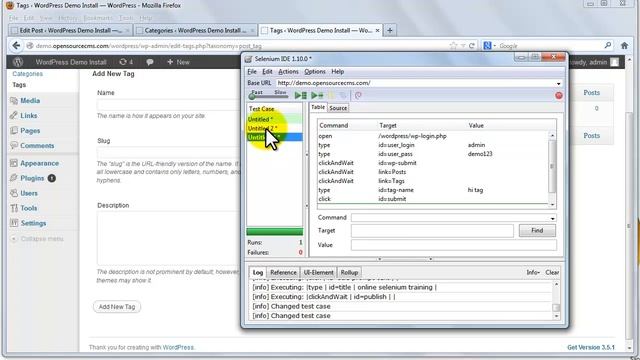The height and width of the screenshot is (360, 640).
Task: Open the Selenium IDE Edit menu
Action: pyautogui.click(x=267, y=71)
